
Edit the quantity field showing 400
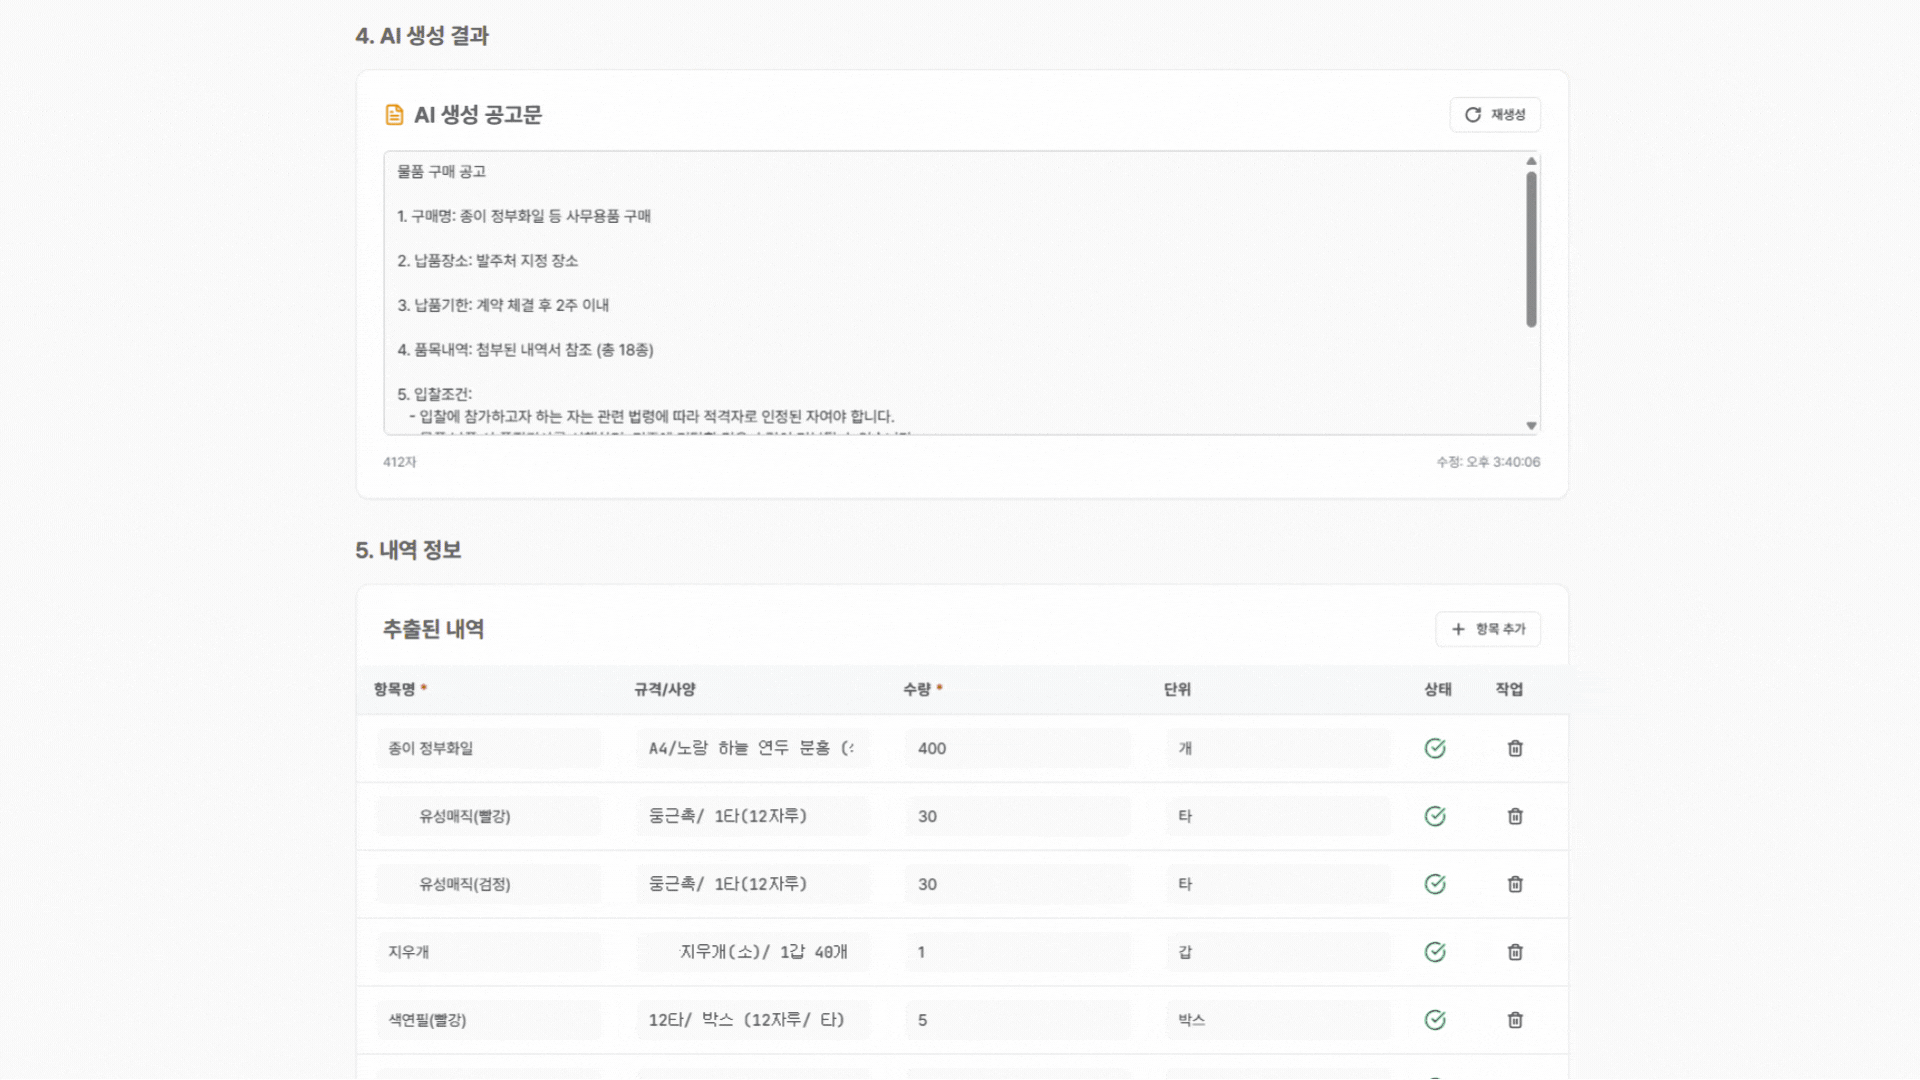click(1018, 748)
